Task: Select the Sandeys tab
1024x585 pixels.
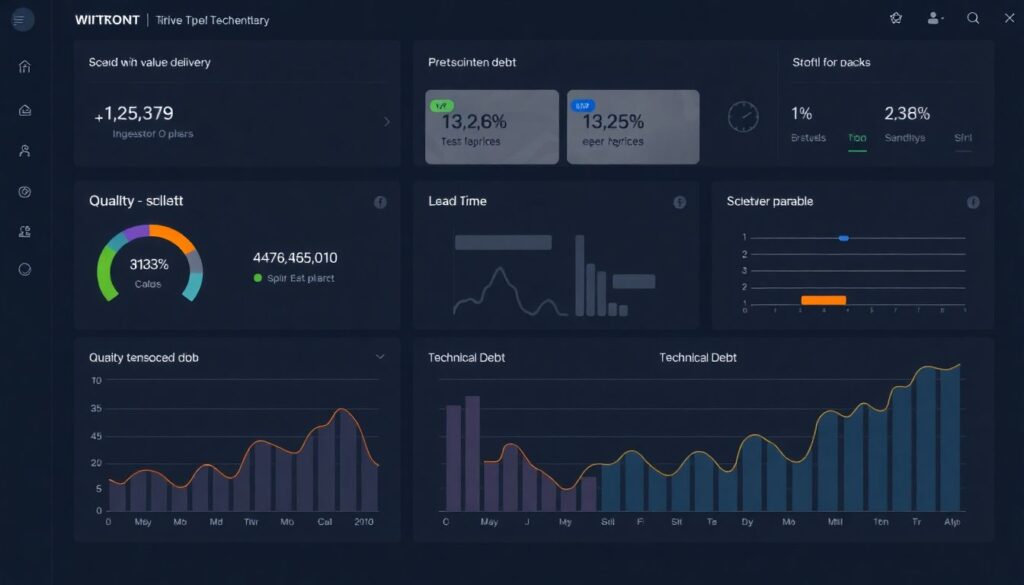Action: (x=905, y=138)
